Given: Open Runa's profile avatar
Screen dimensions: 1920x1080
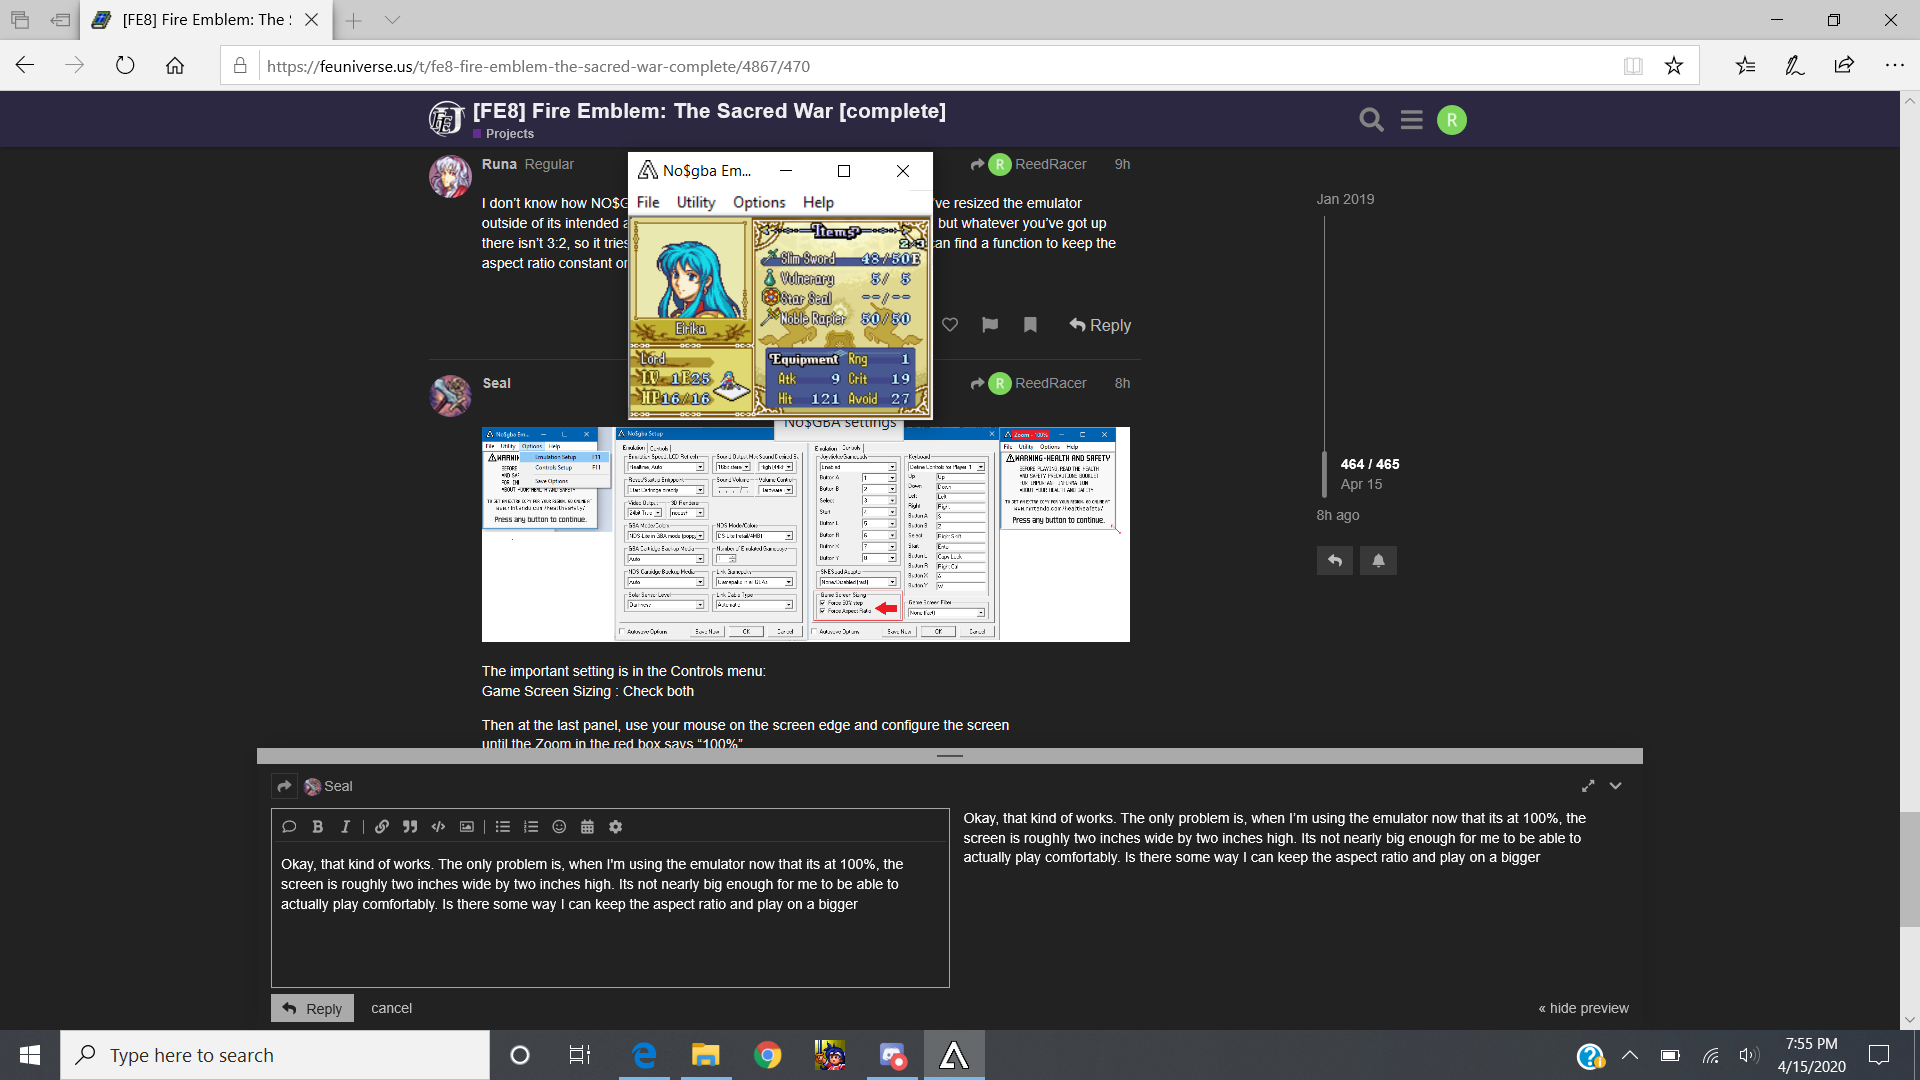Looking at the screenshot, I should (x=450, y=176).
